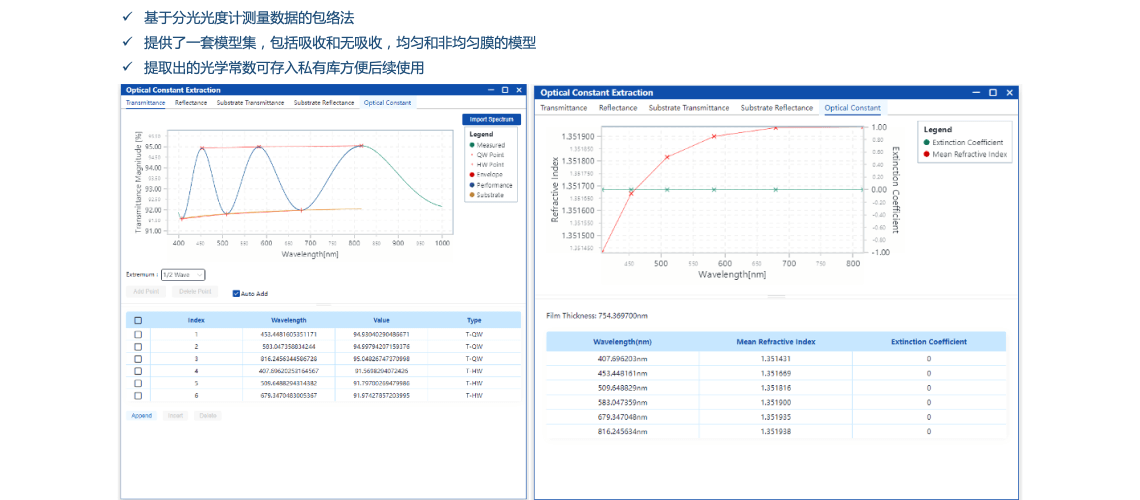The image size is (1140, 500).
Task: Open the Extremum 1/2 Wave dropdown
Action: point(183,274)
